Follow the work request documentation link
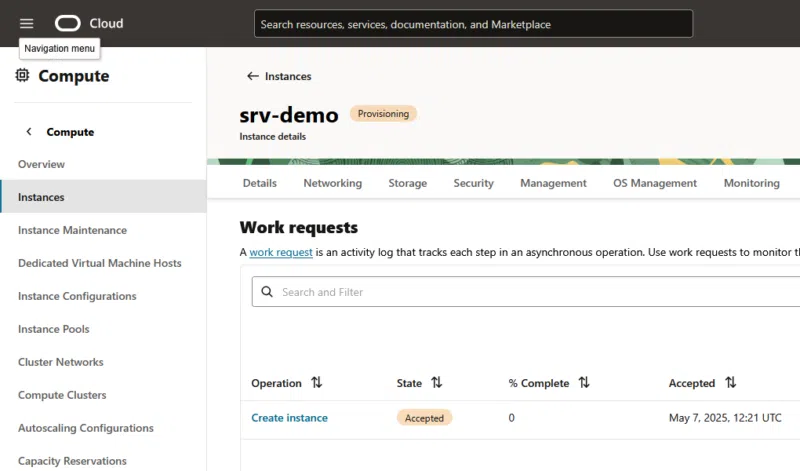This screenshot has width=800, height=471. 281,253
